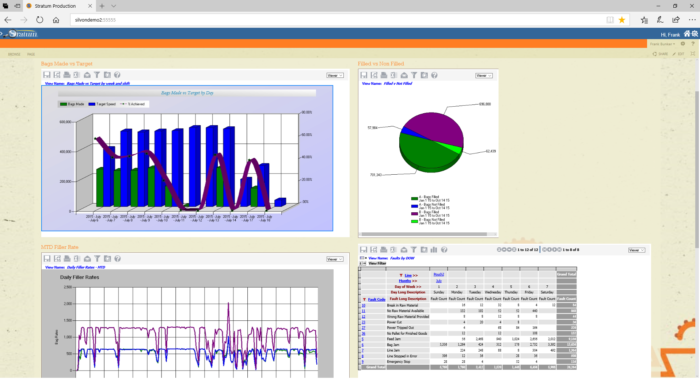The image size is (700, 380).
Task: Save the MTD Filler Rate view
Action: click(x=47, y=259)
